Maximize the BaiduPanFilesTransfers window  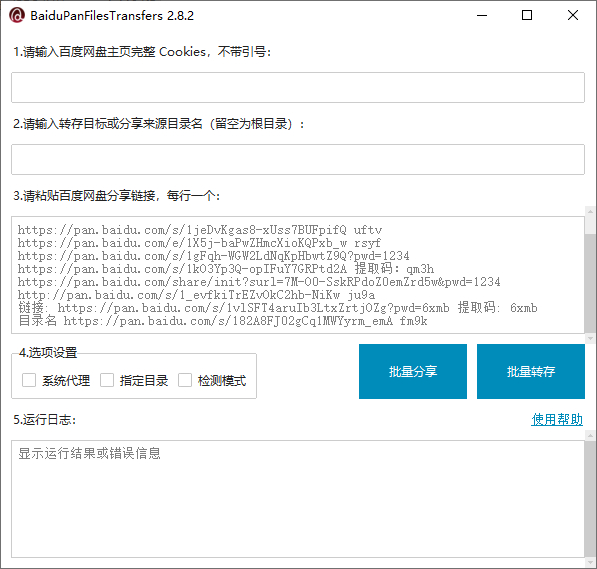[x=527, y=15]
